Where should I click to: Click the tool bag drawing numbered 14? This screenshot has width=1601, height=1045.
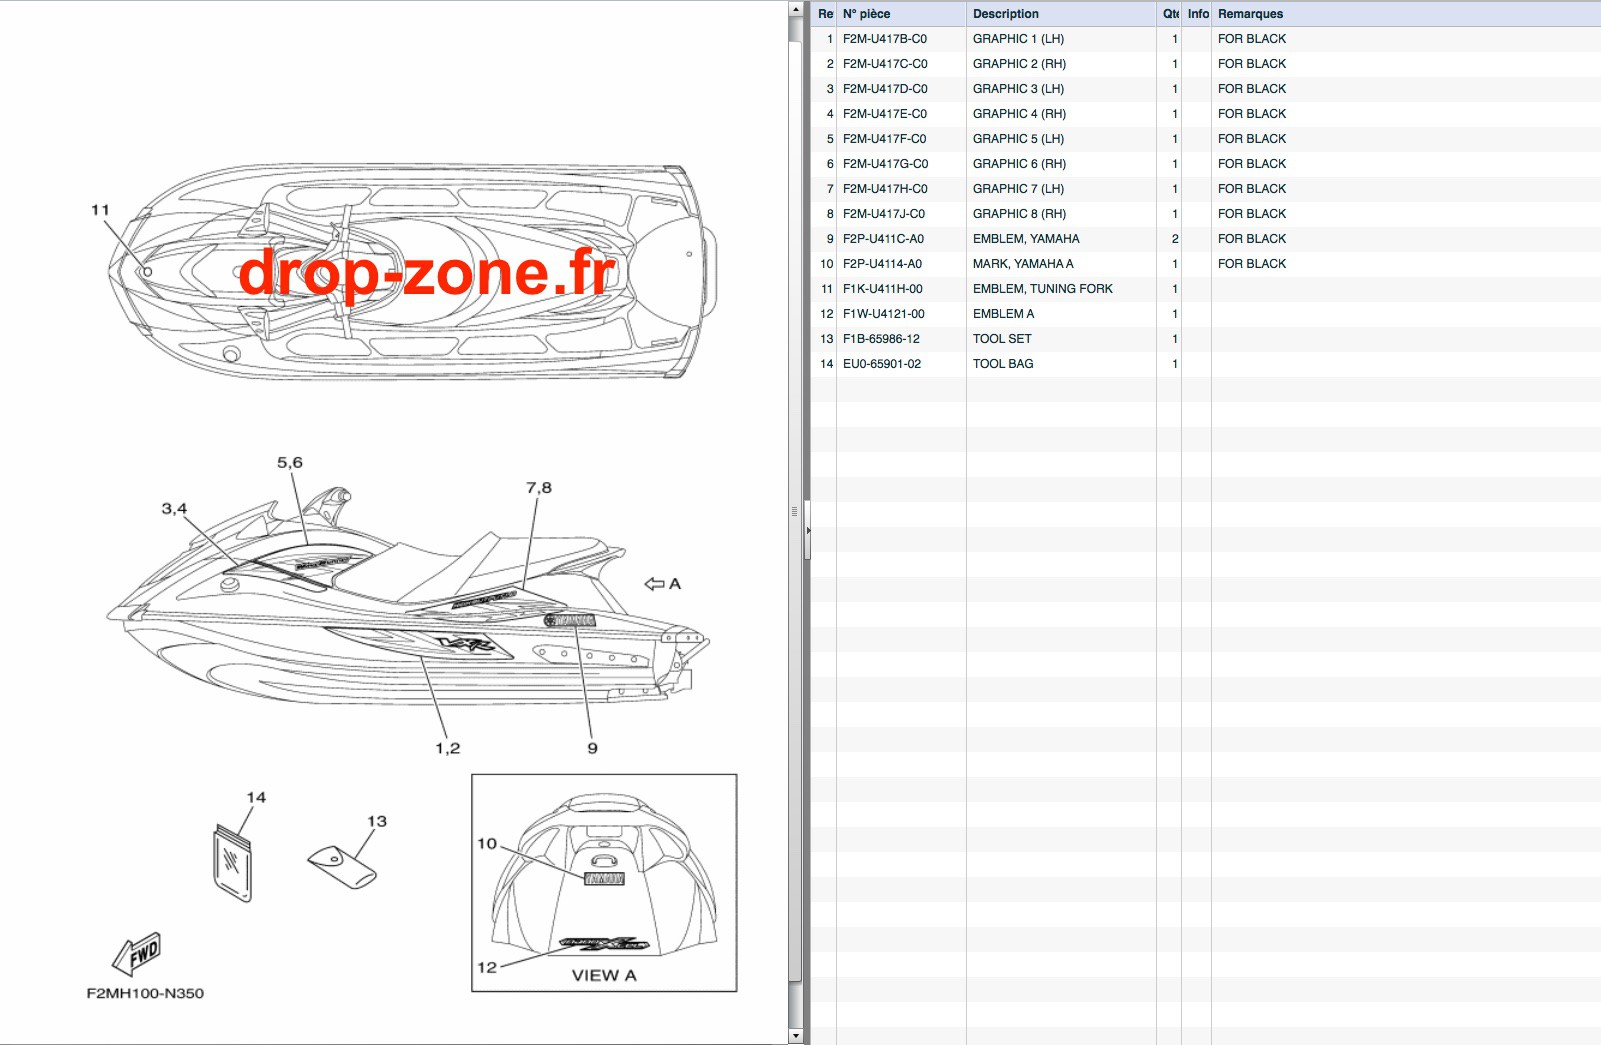(232, 862)
